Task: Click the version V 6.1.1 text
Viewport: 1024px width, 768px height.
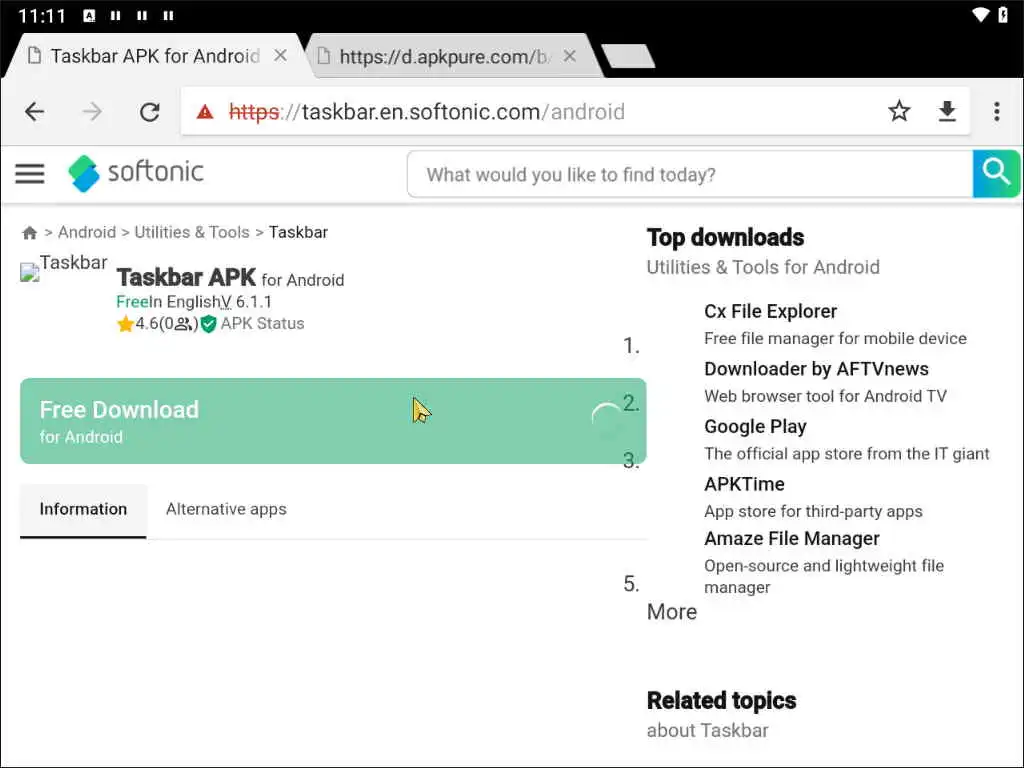Action: 246,302
